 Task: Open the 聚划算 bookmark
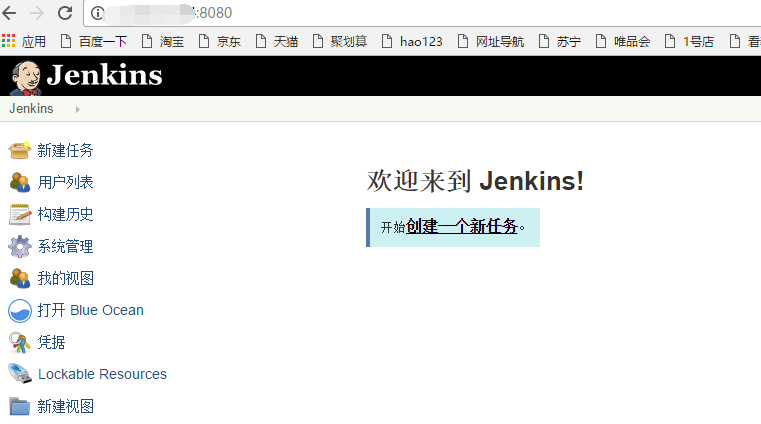[x=340, y=42]
